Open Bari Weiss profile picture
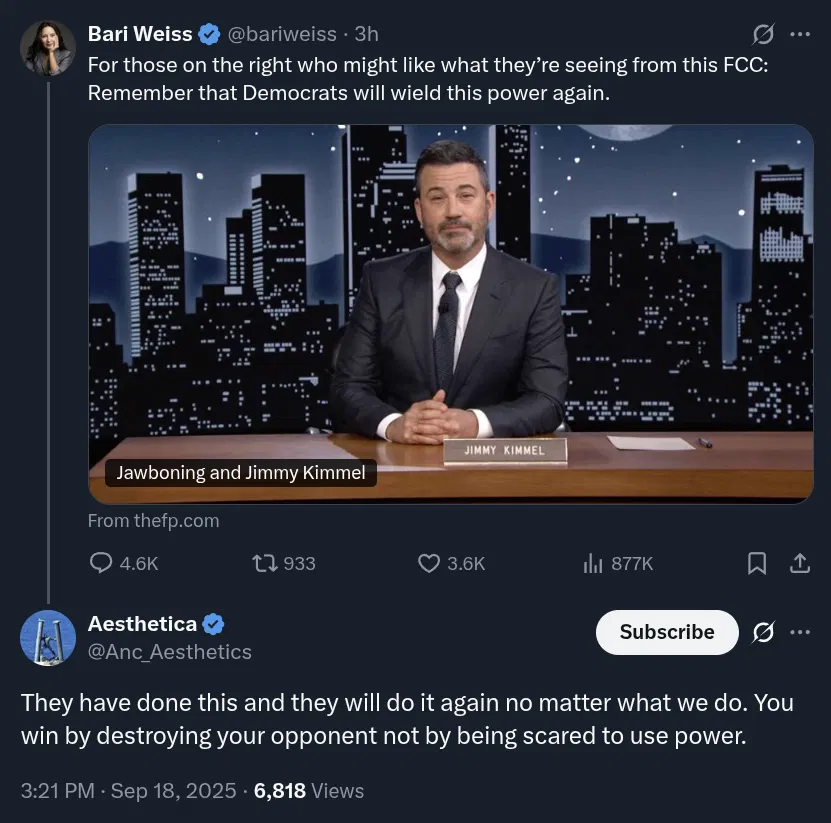831x823 pixels. (48, 48)
